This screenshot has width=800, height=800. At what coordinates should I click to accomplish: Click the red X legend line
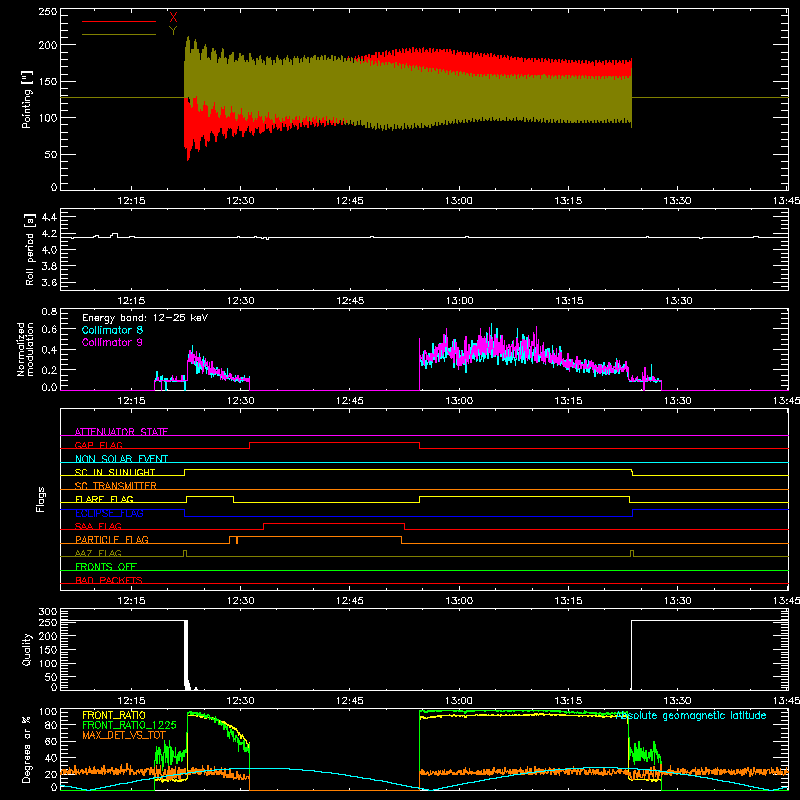(119, 21)
